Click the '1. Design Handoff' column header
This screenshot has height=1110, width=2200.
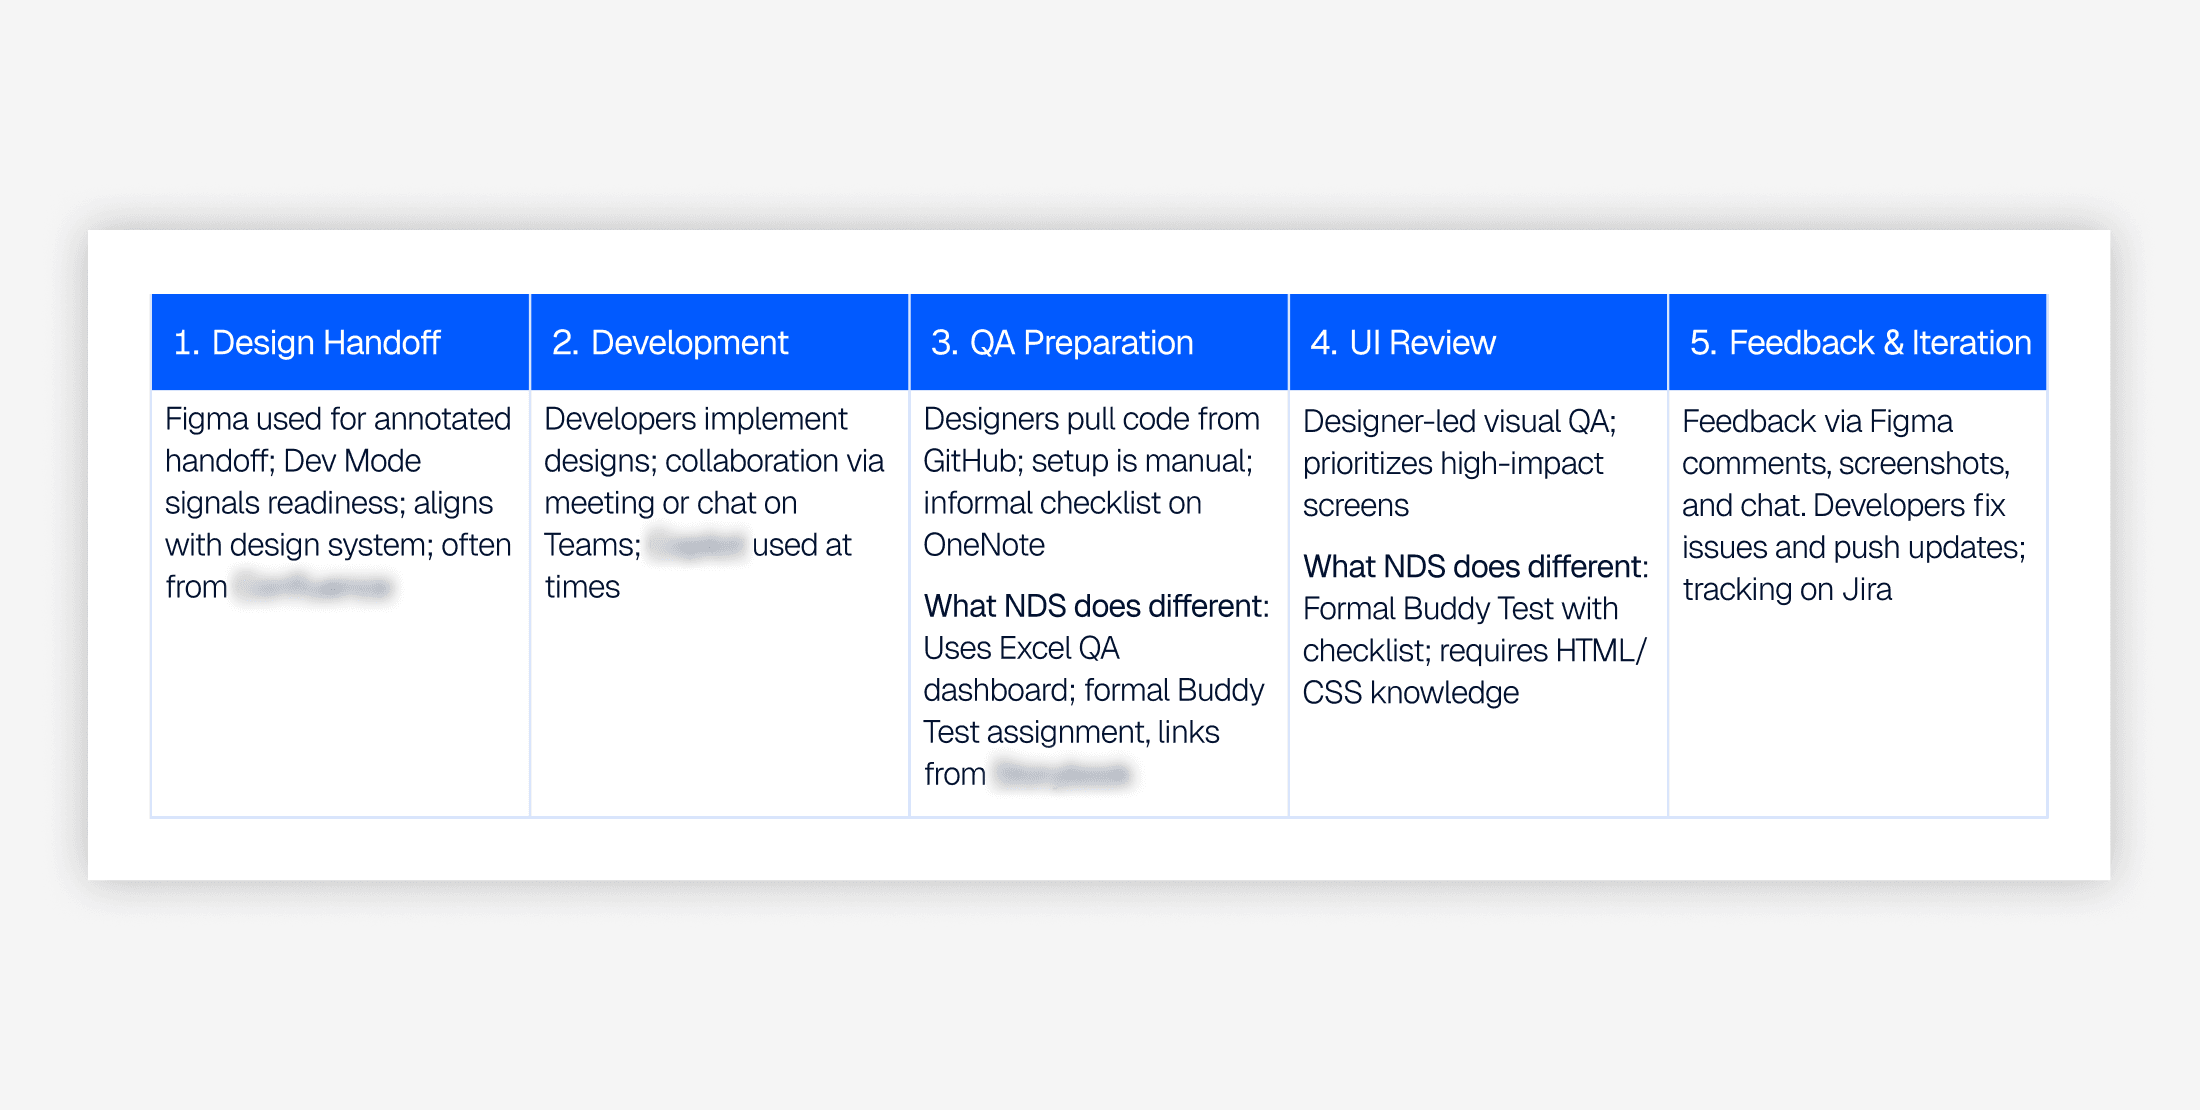coord(307,343)
